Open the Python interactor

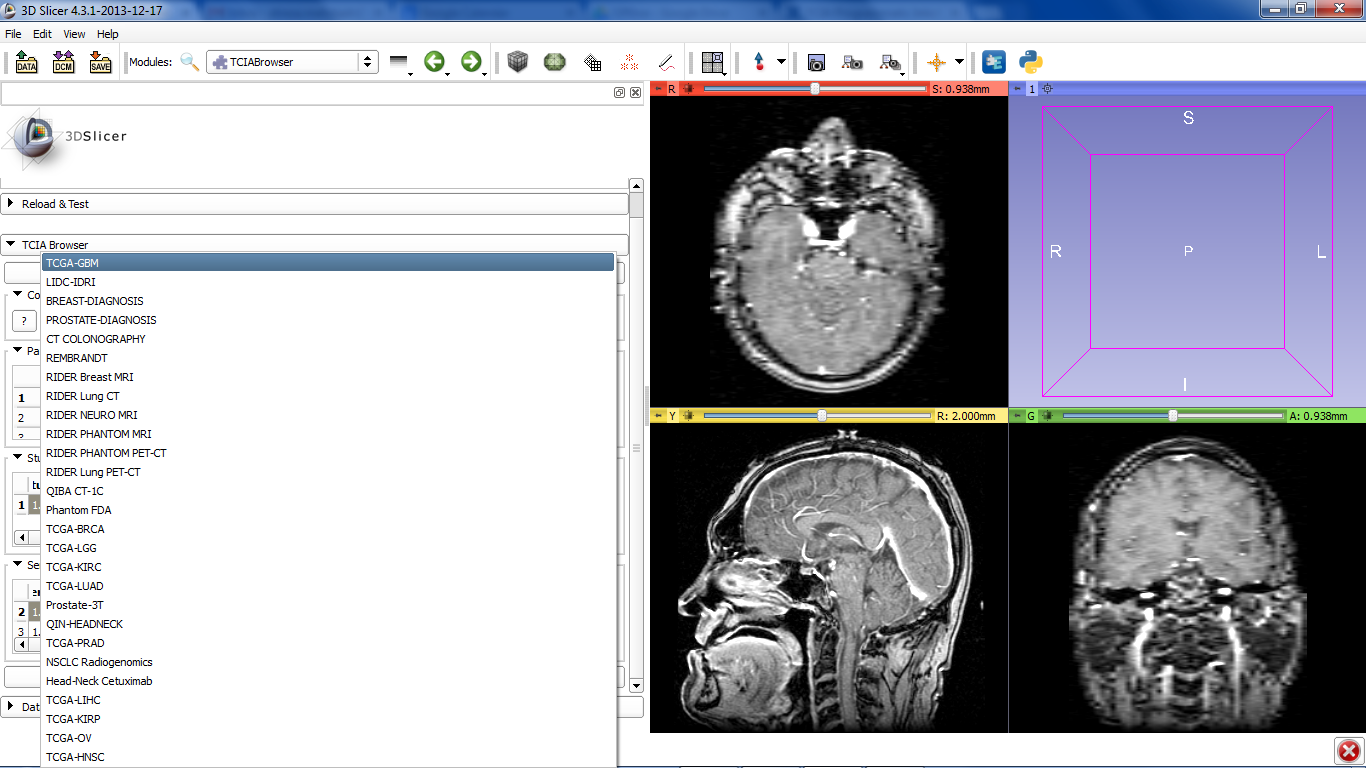pos(1031,62)
